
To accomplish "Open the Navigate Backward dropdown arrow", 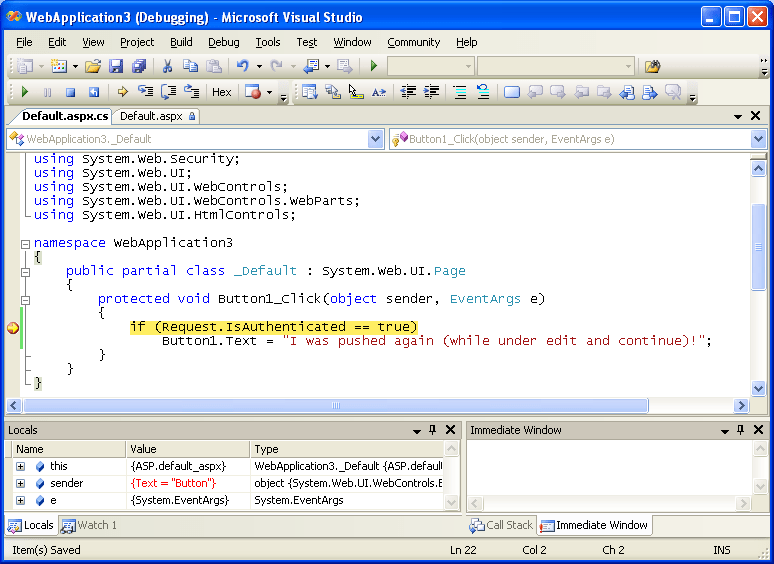I will click(327, 66).
